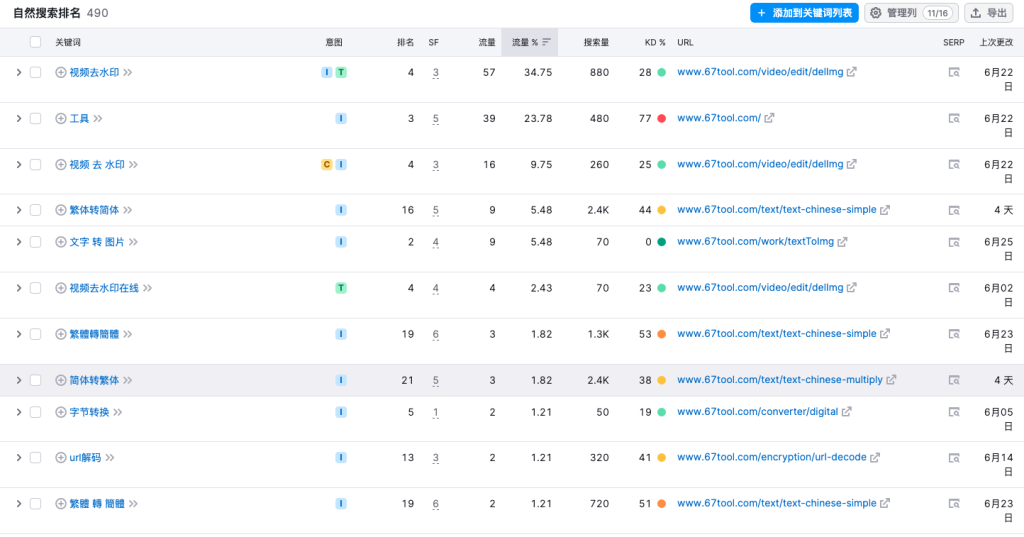Click the T intent badge for 视频去水印在线
Screen dimensions: 1024x537
(341, 288)
